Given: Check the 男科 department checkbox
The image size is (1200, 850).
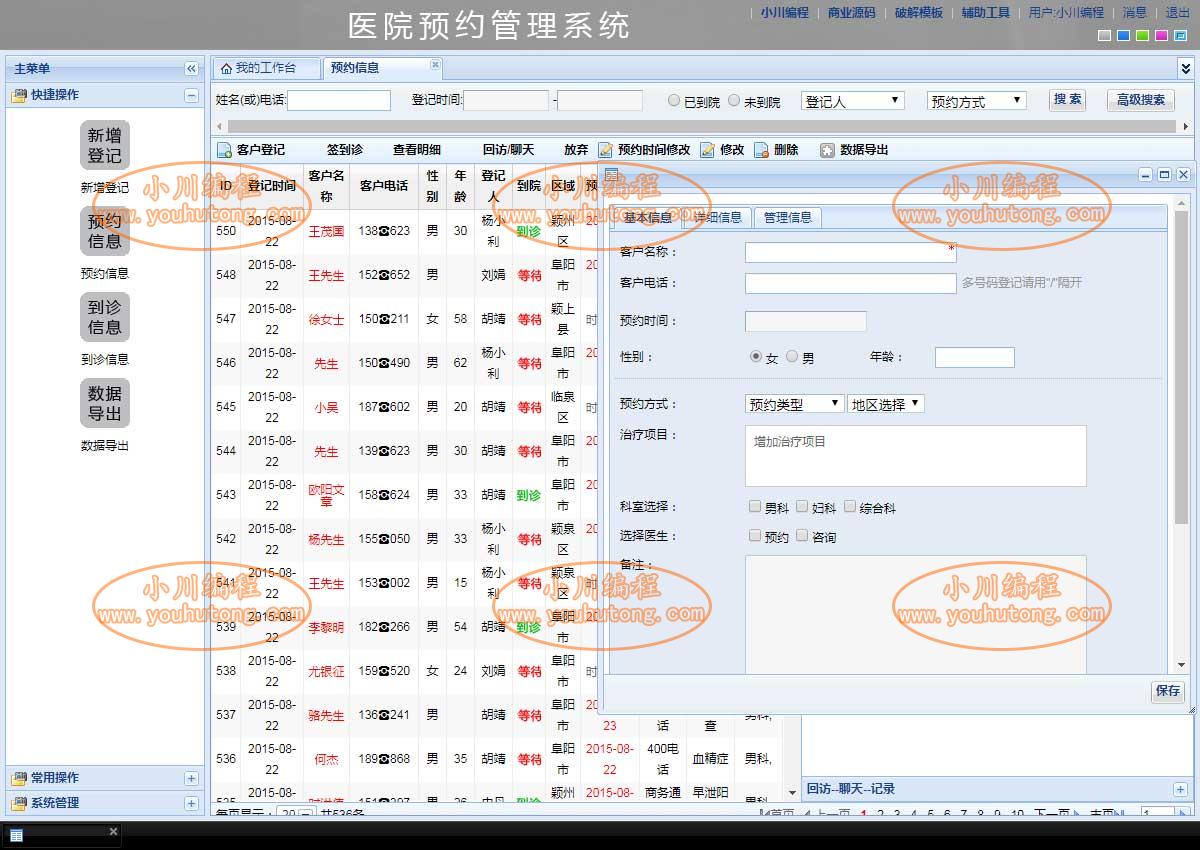Looking at the screenshot, I should pos(755,507).
